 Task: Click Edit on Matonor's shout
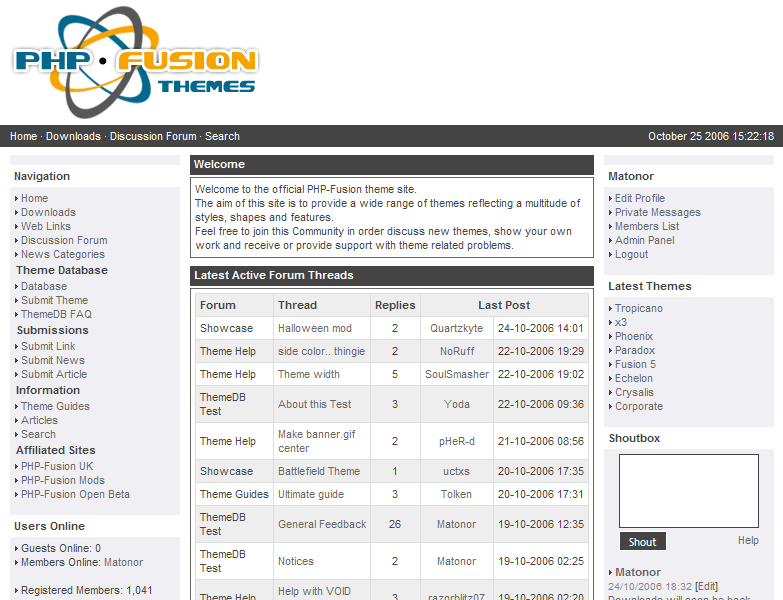[706, 586]
